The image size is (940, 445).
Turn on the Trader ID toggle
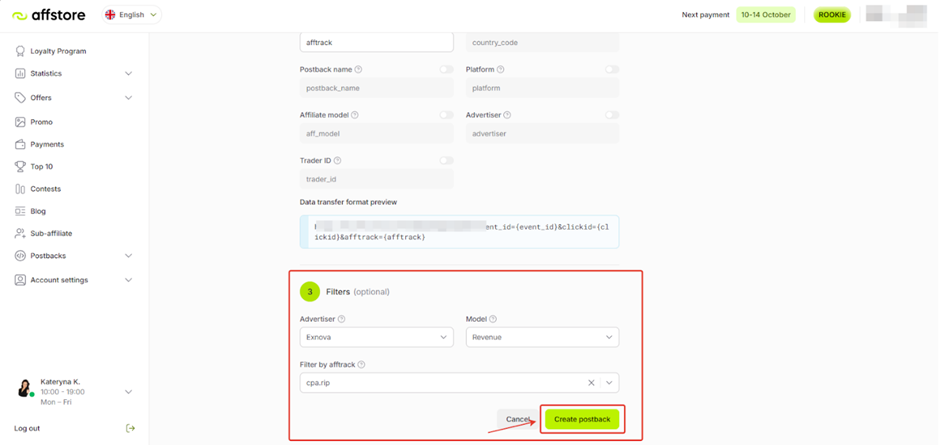(x=446, y=161)
